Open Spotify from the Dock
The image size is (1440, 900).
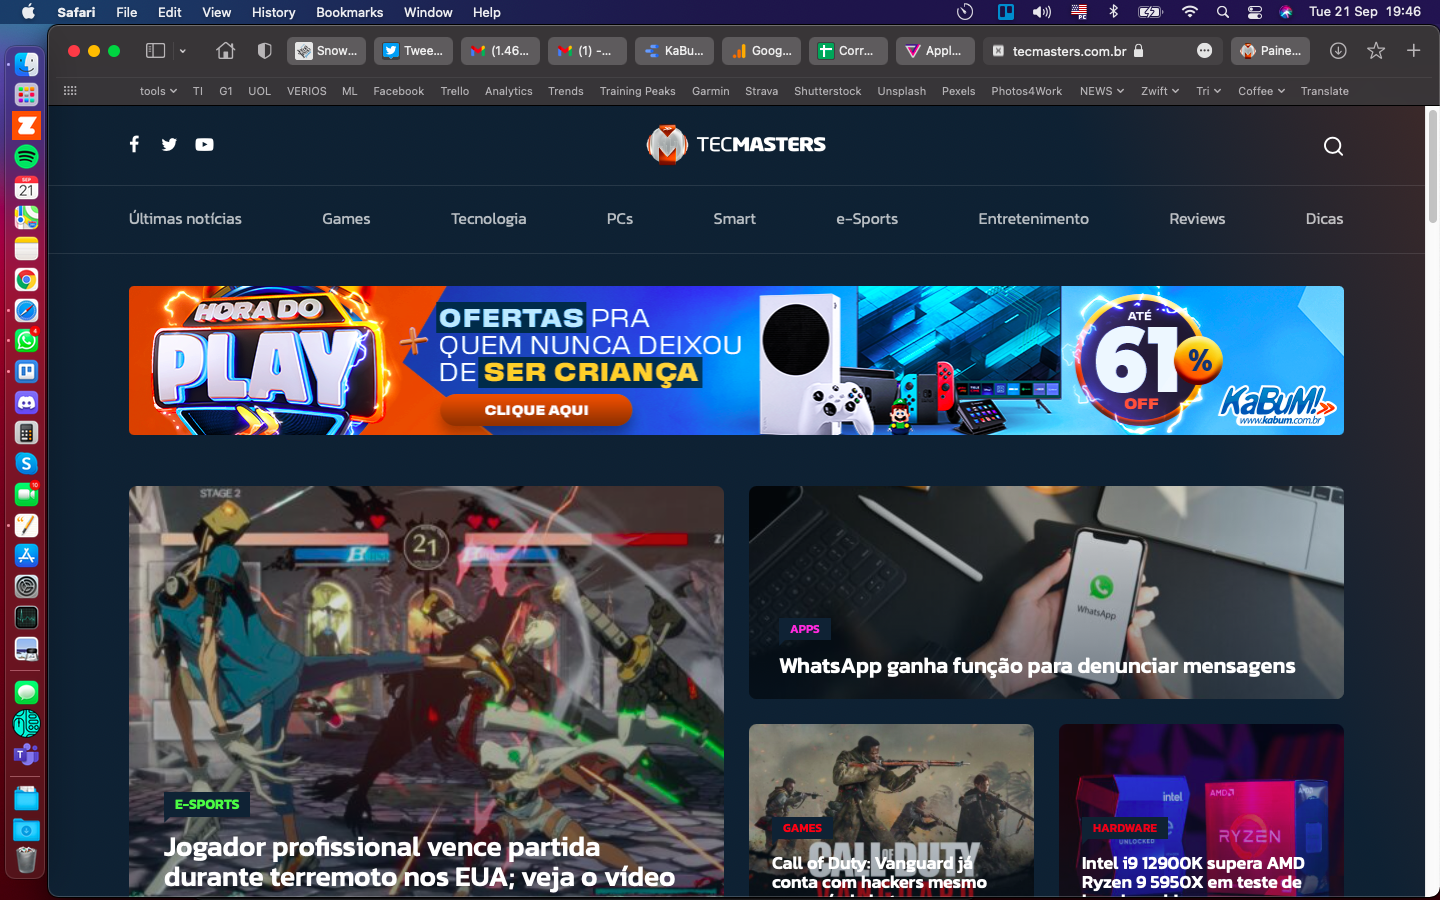coord(26,157)
